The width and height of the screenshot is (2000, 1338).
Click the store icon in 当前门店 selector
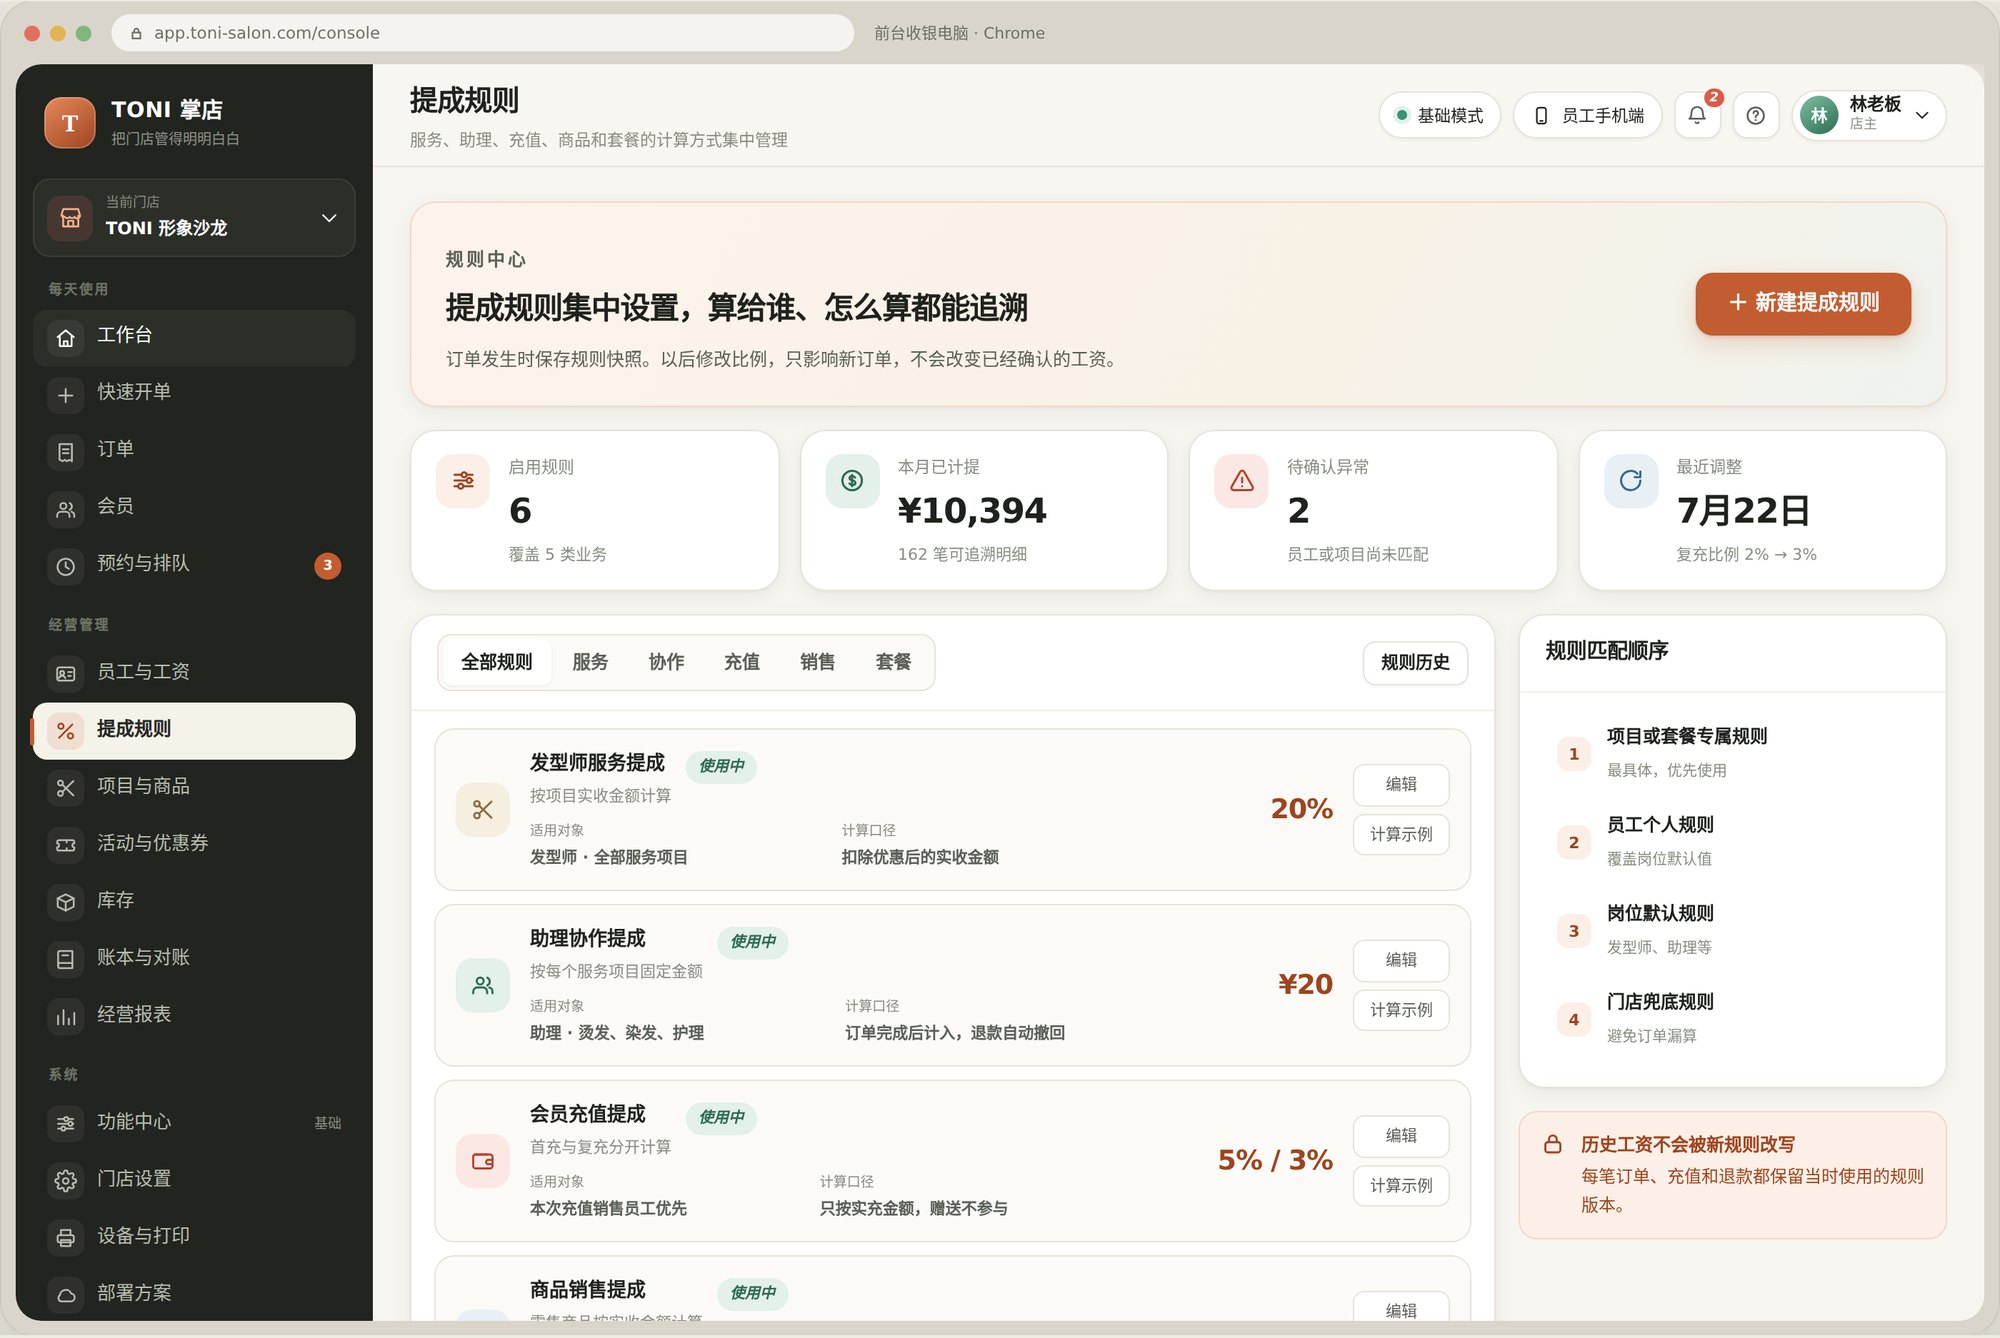[70, 218]
